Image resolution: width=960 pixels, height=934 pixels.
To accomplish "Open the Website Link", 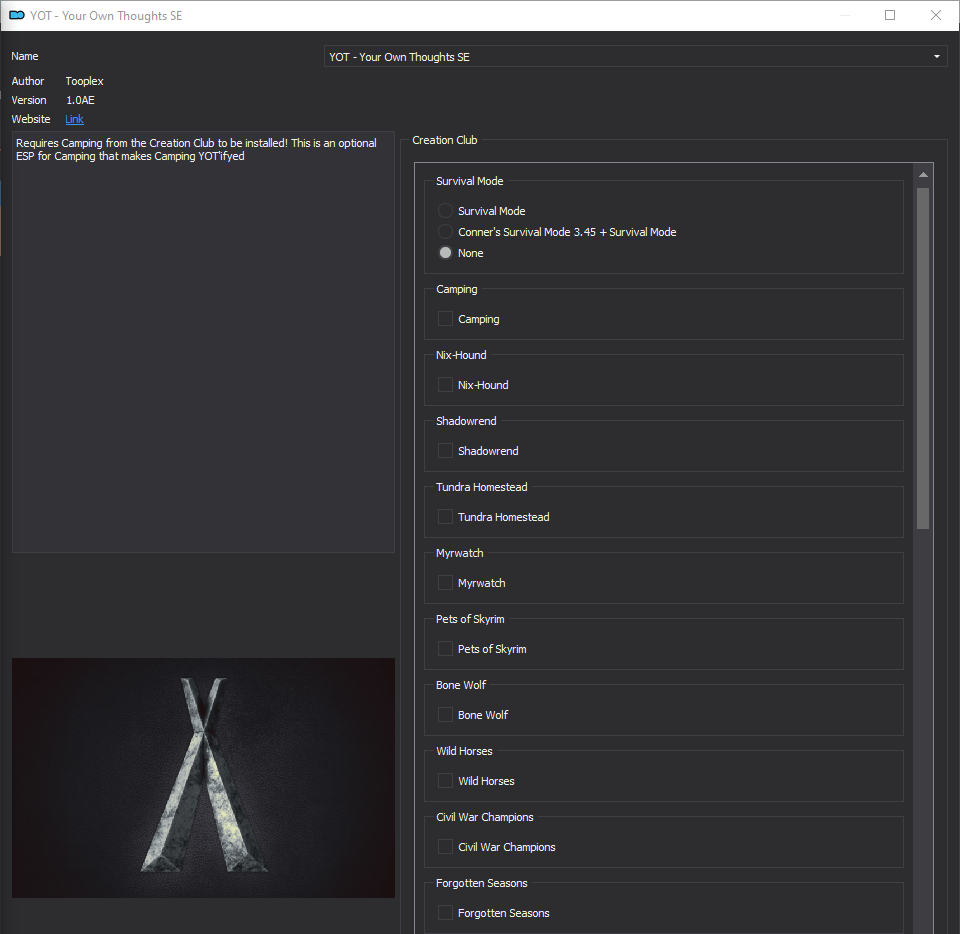I will 74,119.
